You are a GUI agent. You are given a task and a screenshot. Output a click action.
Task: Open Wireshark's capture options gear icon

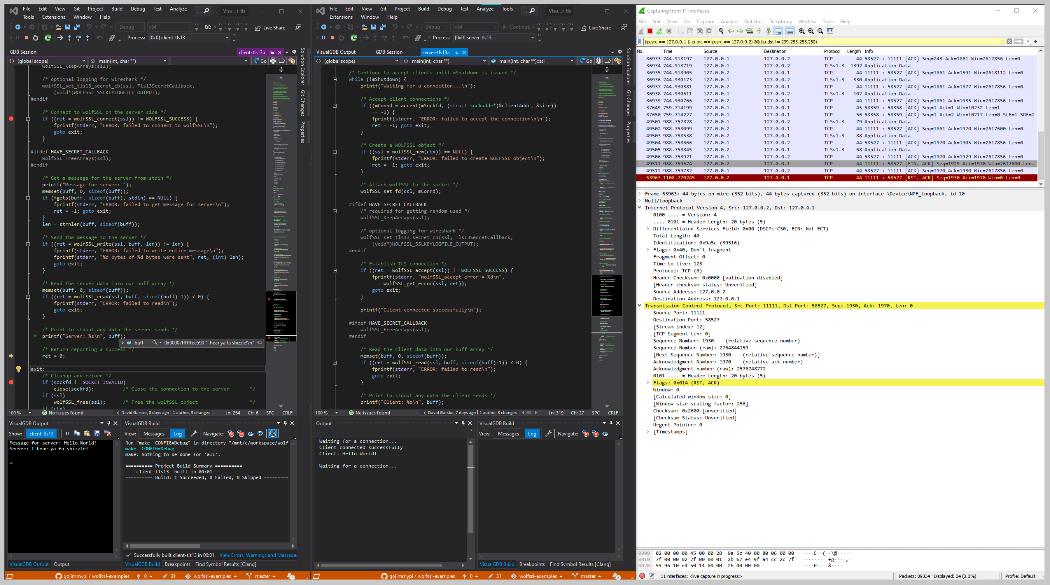(x=668, y=30)
